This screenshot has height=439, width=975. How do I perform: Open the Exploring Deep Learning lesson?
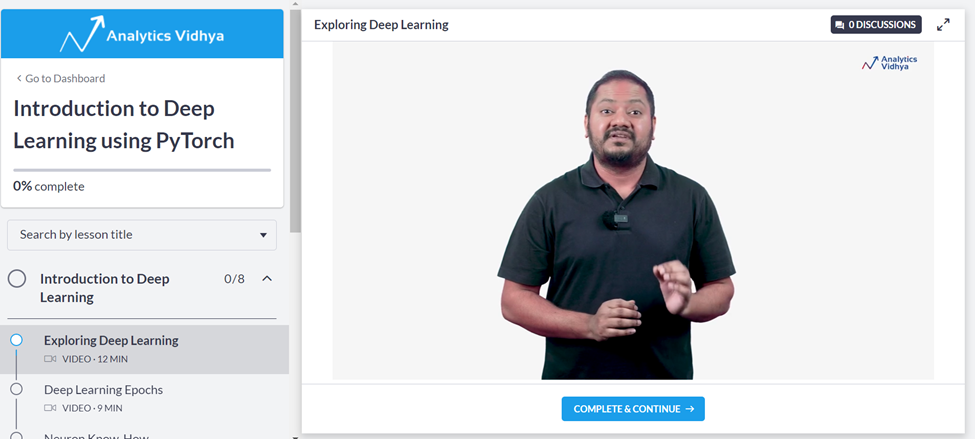pyautogui.click(x=111, y=340)
